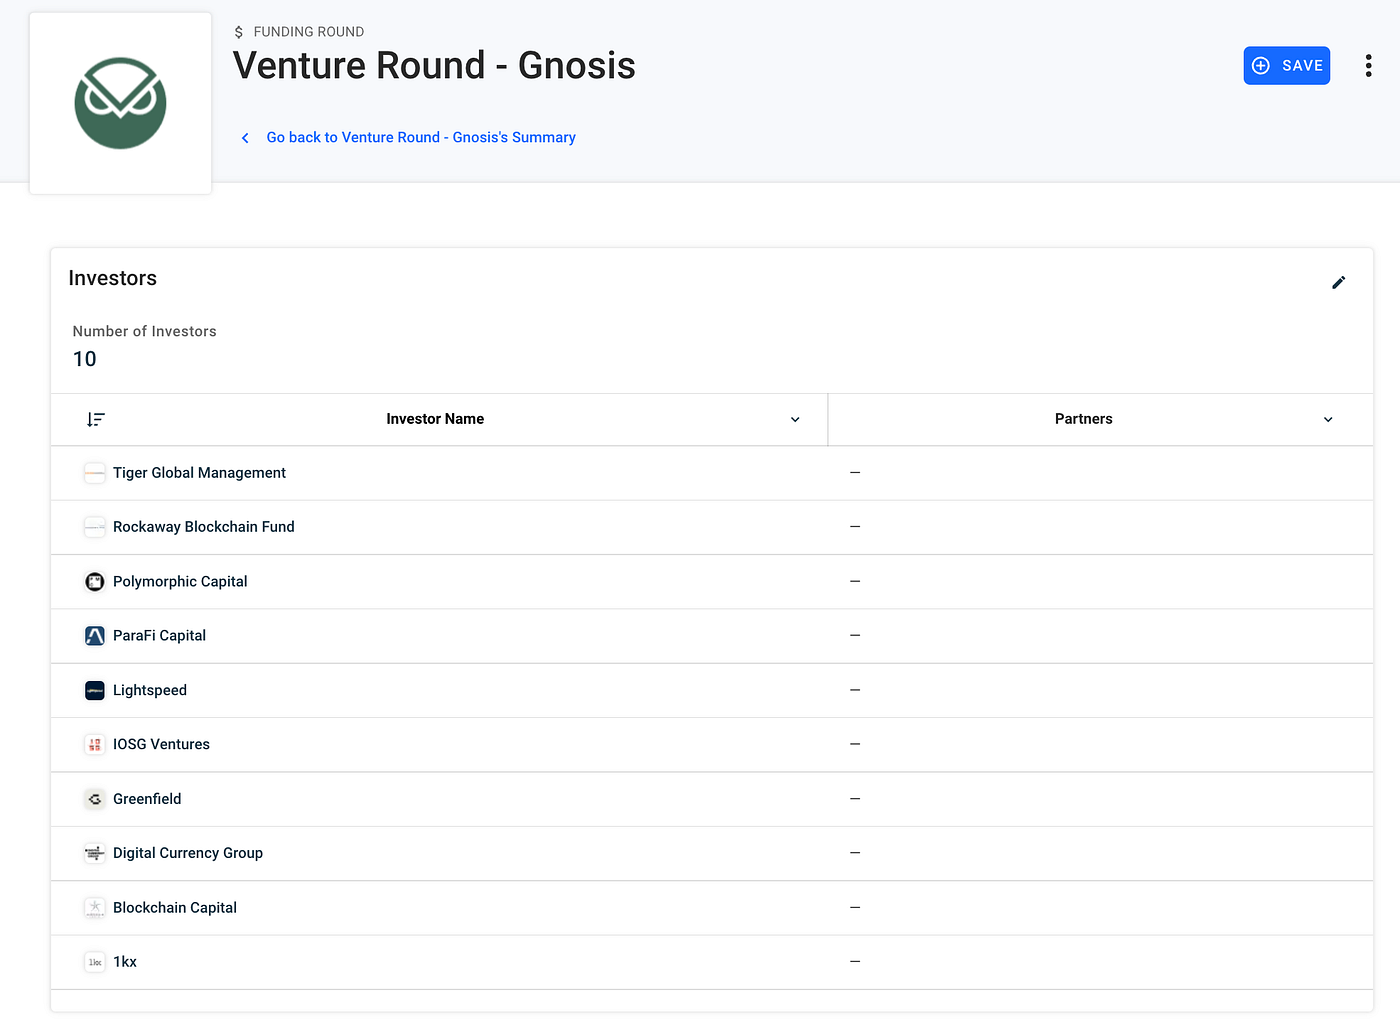Screen dimensions: 1400x1028
Task: Click the FUNDING ROUND label text
Action: coord(309,32)
